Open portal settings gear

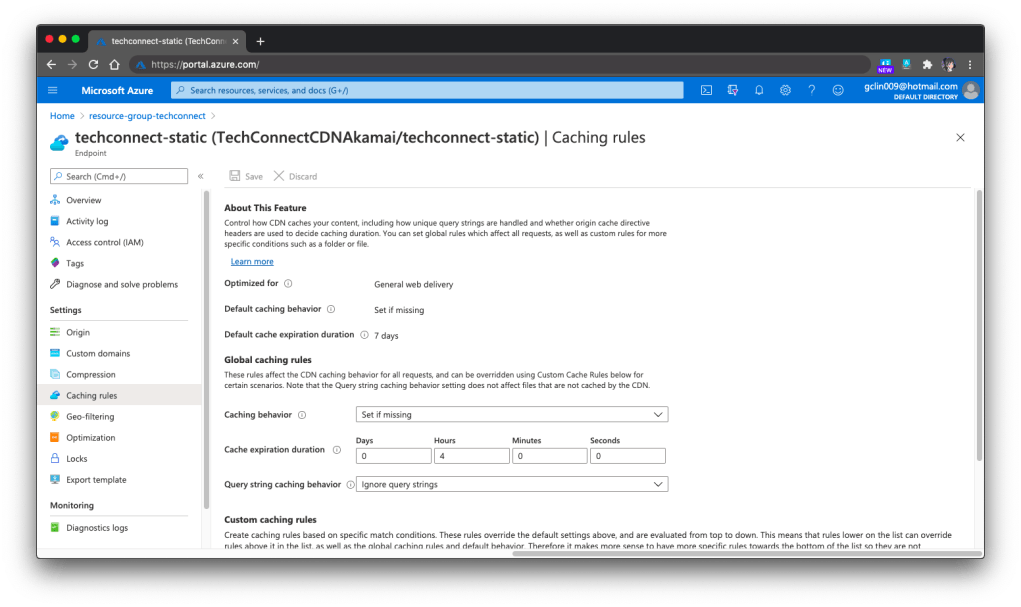coord(785,90)
